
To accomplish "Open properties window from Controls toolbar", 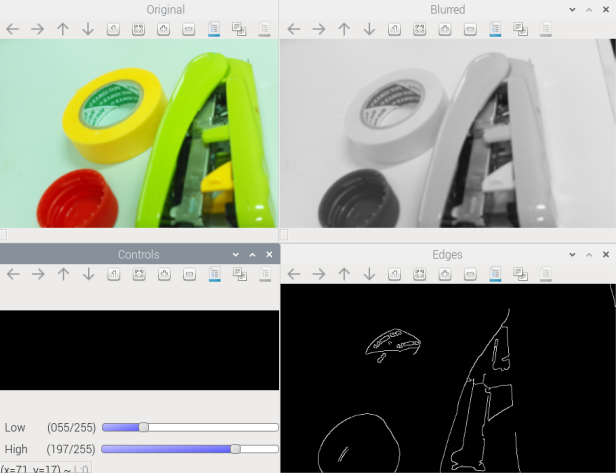I will tap(264, 274).
